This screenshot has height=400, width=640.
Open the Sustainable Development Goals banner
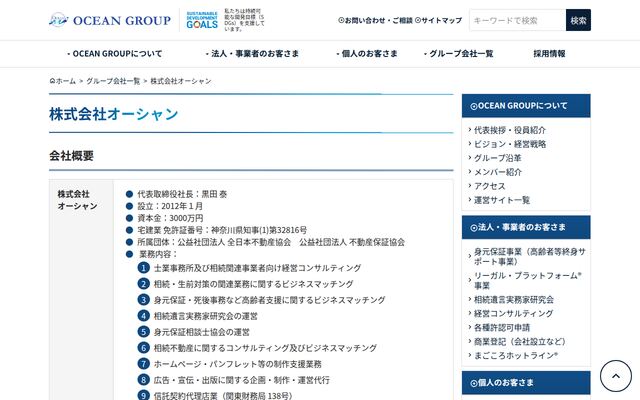(x=225, y=20)
